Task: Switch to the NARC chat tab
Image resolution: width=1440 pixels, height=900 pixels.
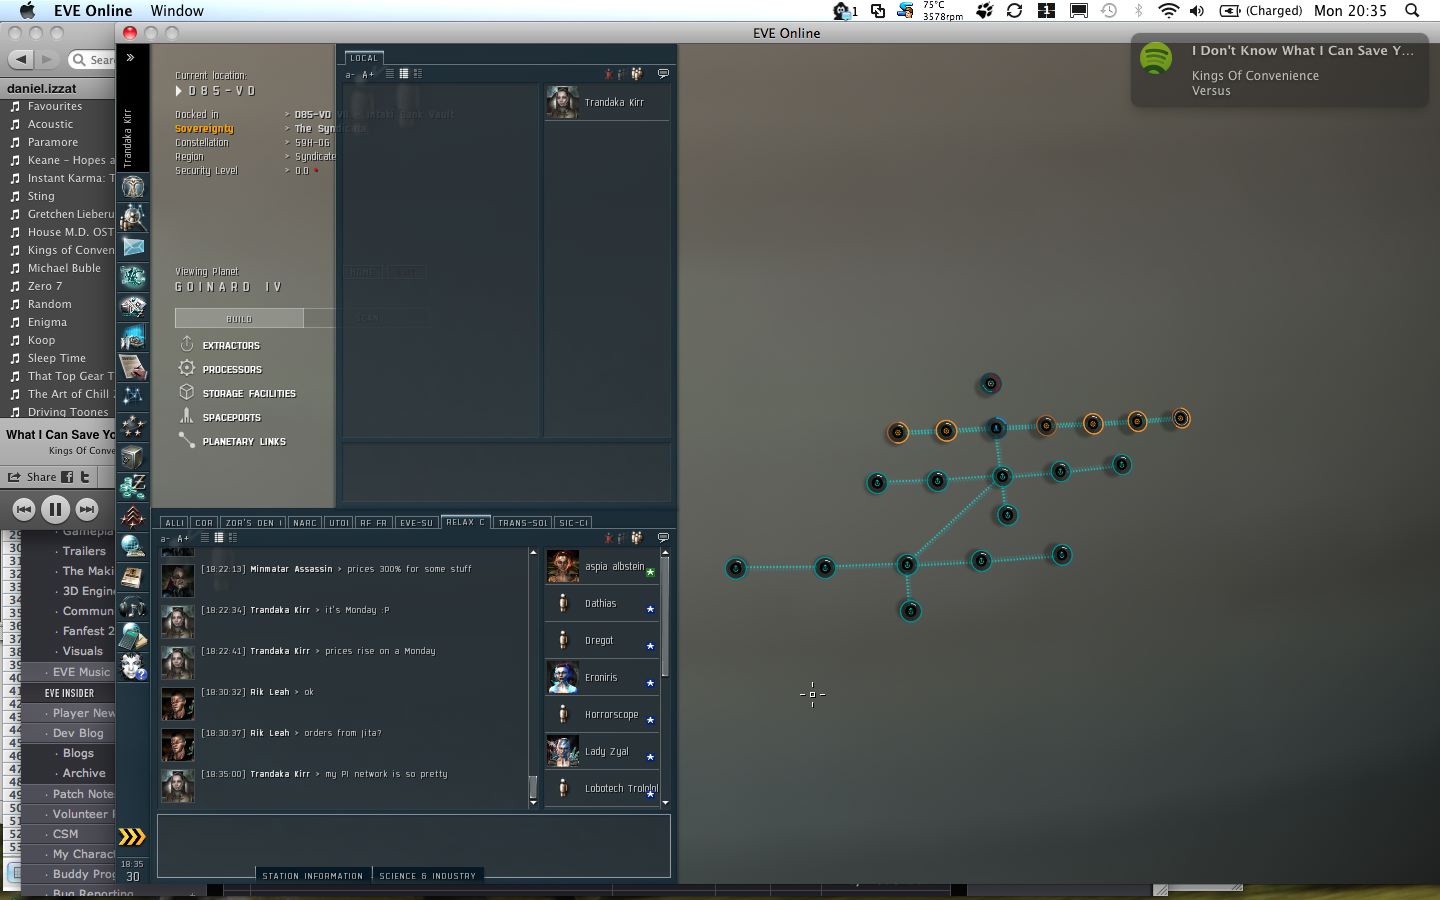Action: pyautogui.click(x=305, y=522)
